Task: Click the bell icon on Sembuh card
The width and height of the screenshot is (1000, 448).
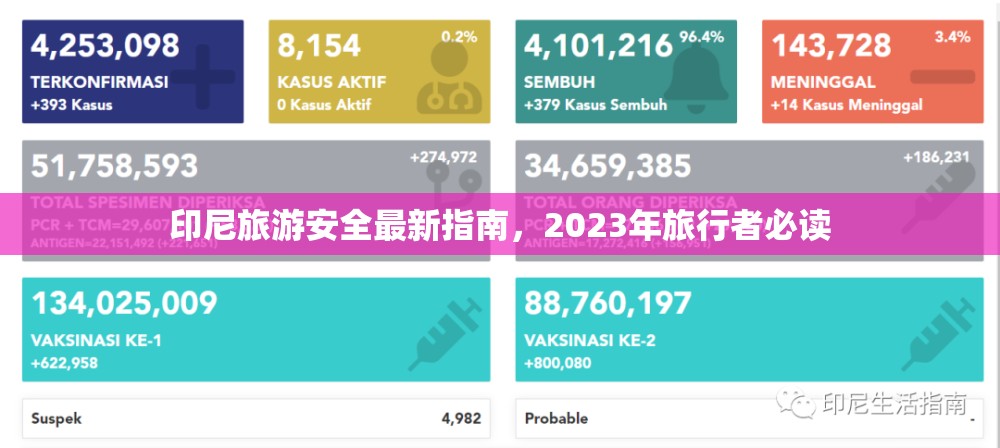Action: pos(696,74)
